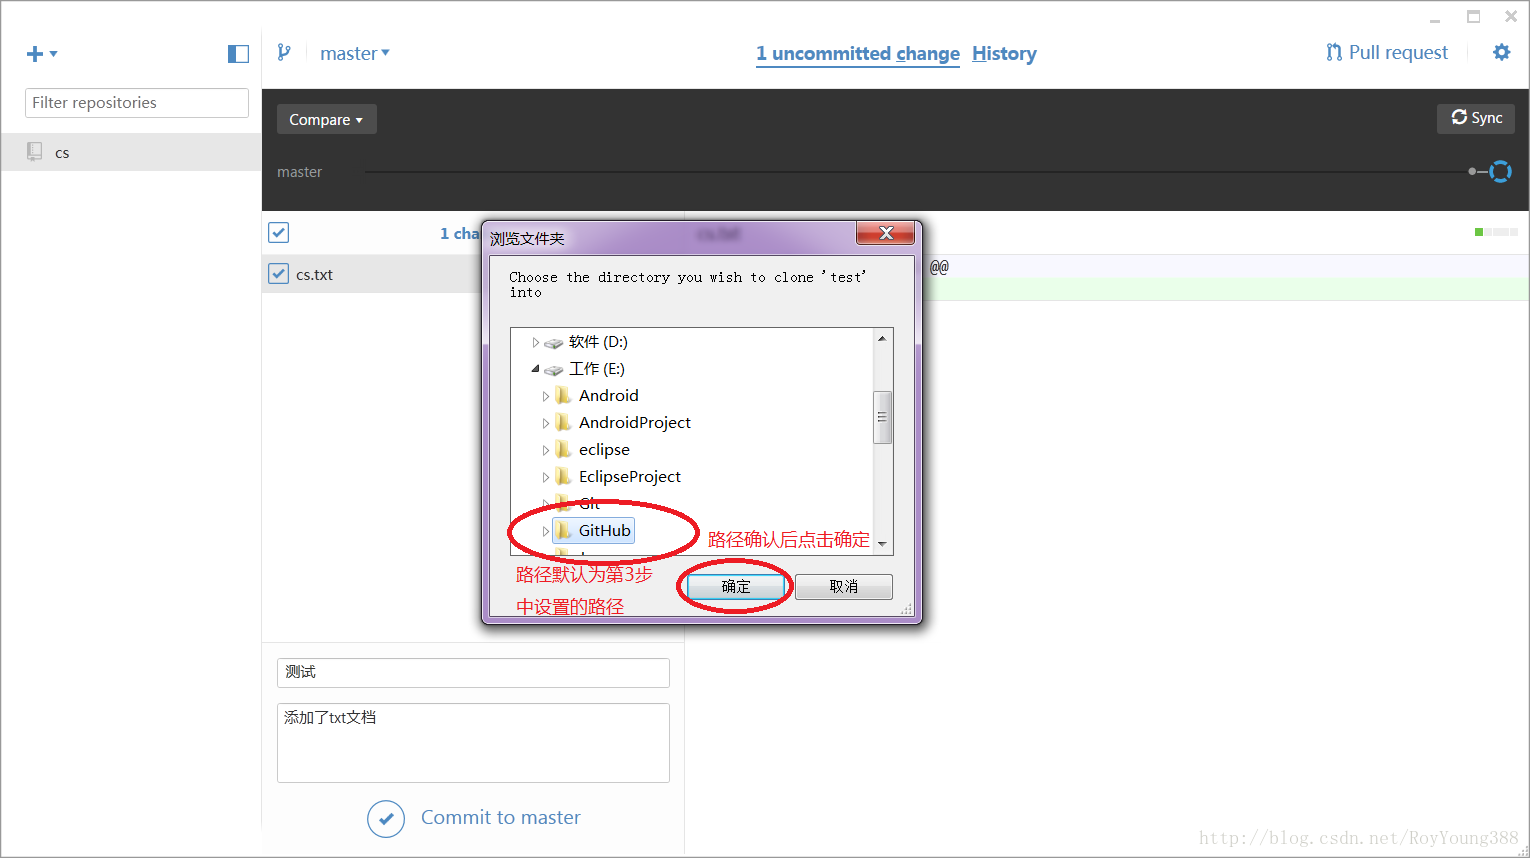Focus the Filter repositories field

coord(137,103)
